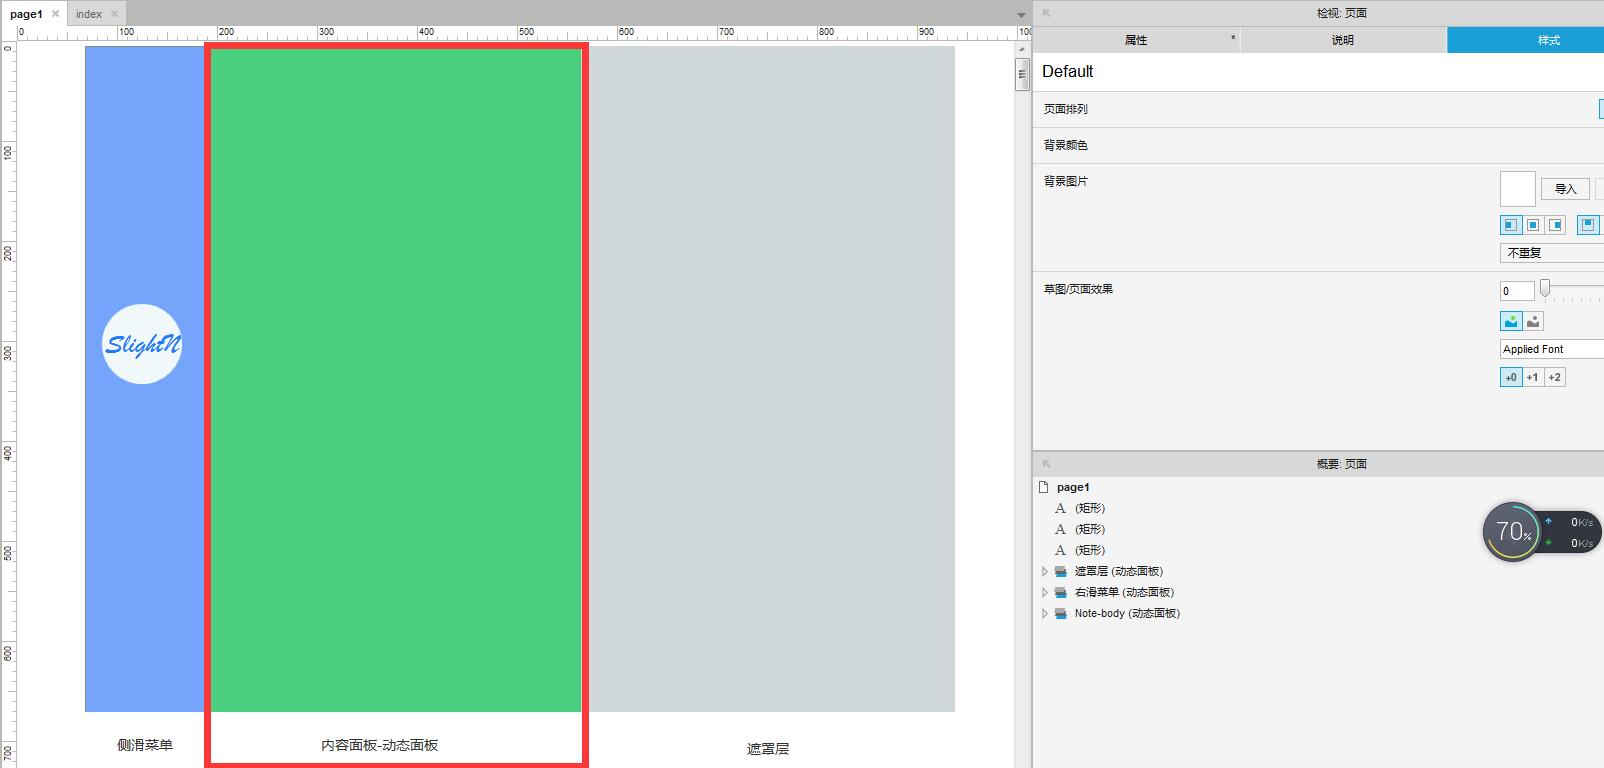The height and width of the screenshot is (768, 1604).
Task: Align background image horizontally center
Action: (x=1533, y=225)
